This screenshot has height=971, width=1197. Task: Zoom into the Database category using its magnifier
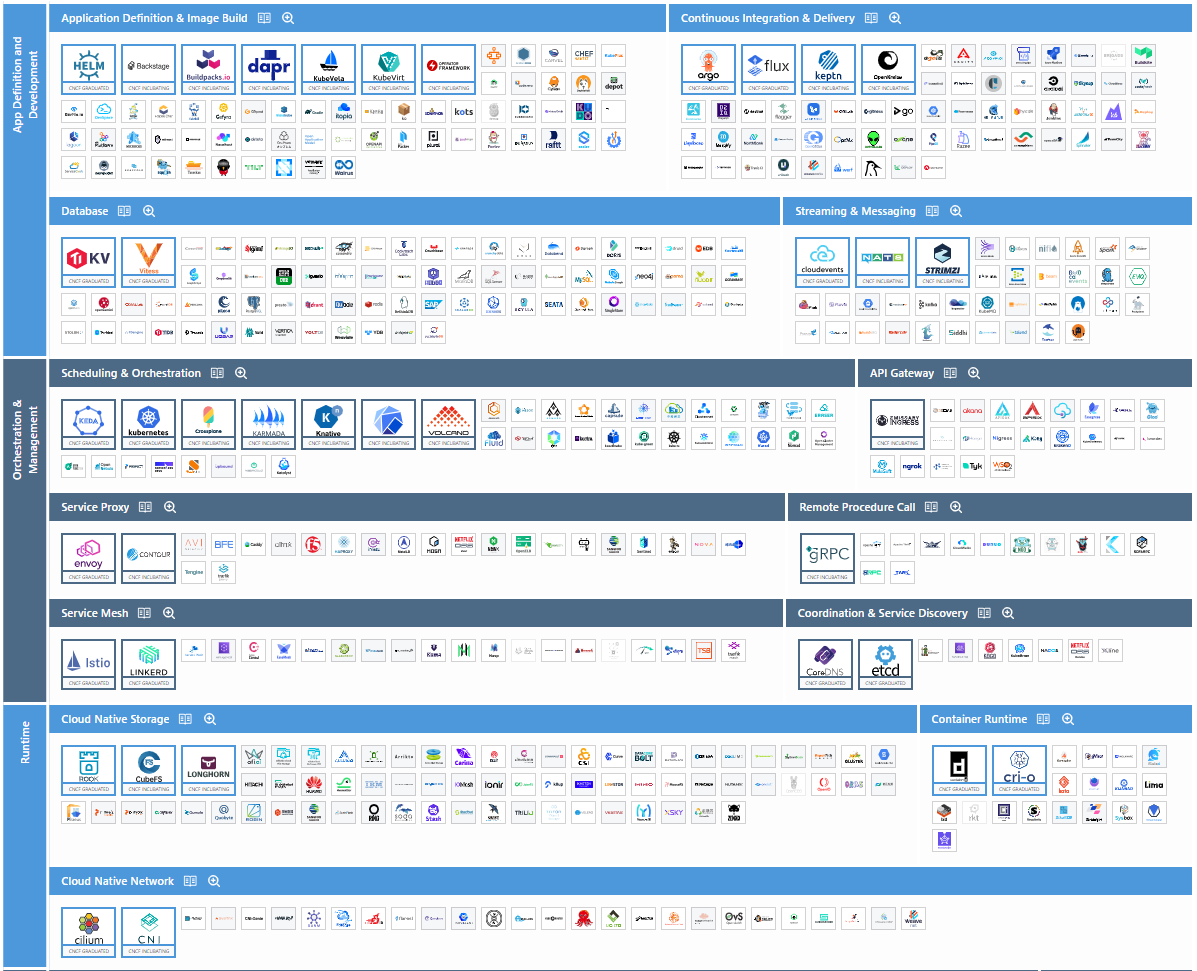[x=148, y=211]
